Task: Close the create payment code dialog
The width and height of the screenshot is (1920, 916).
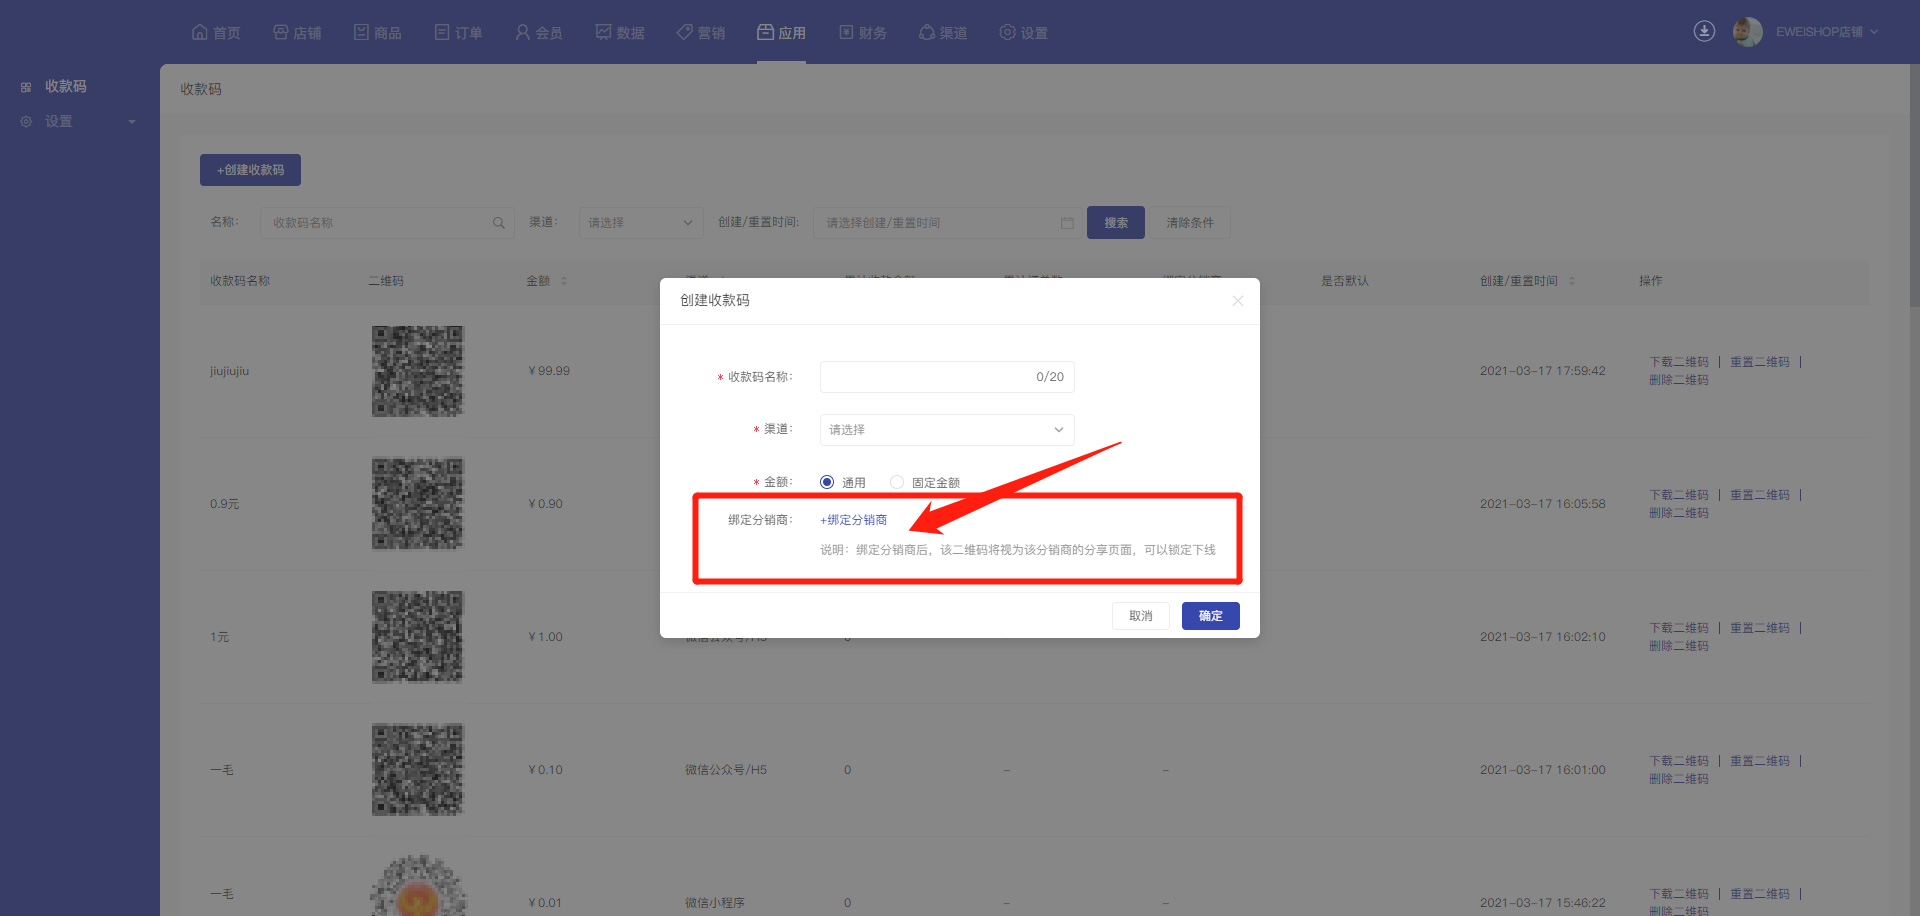Action: coord(1237,301)
